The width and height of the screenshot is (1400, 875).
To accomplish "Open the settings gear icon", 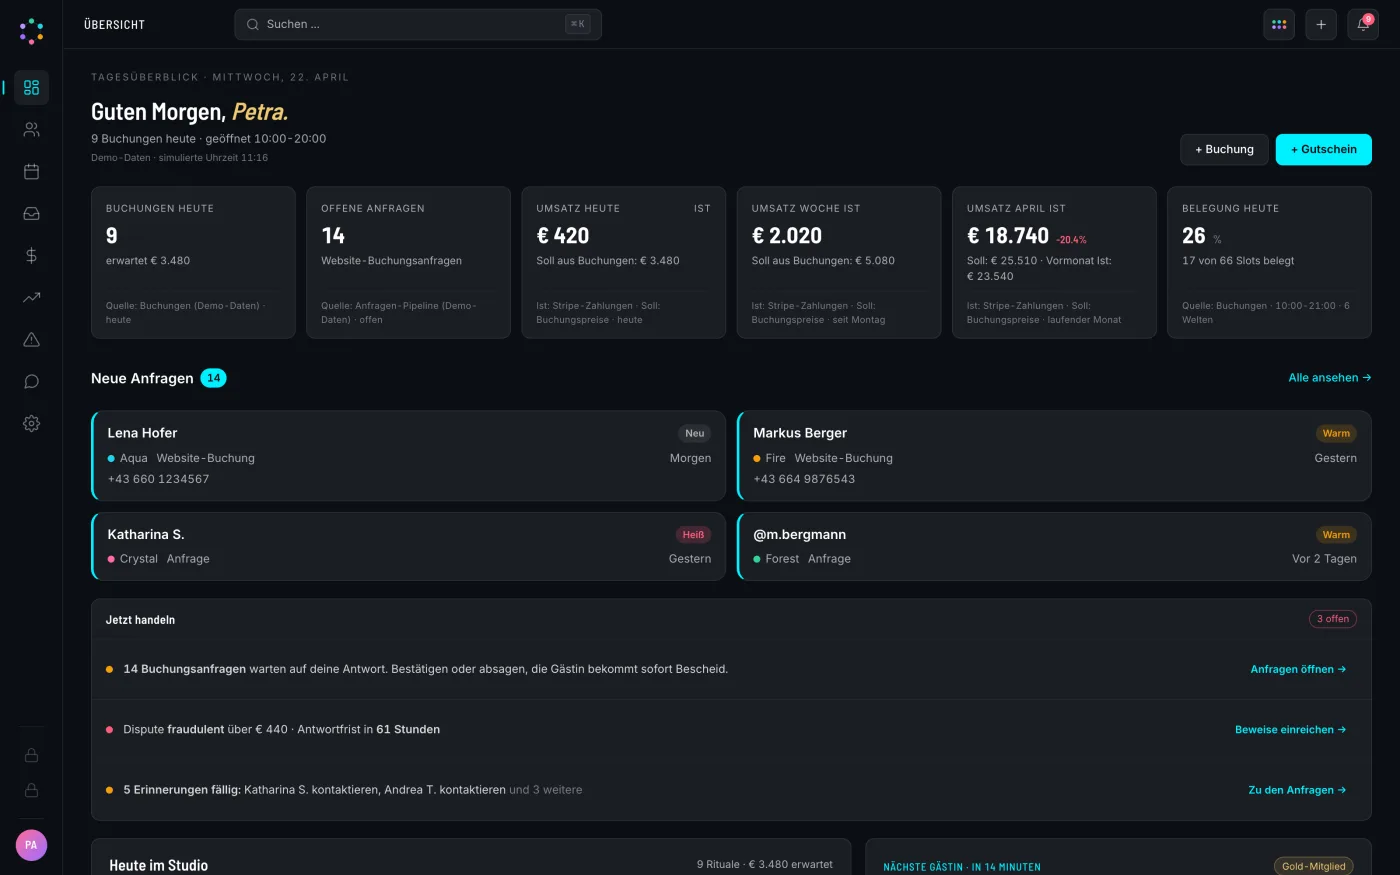I will 31,424.
